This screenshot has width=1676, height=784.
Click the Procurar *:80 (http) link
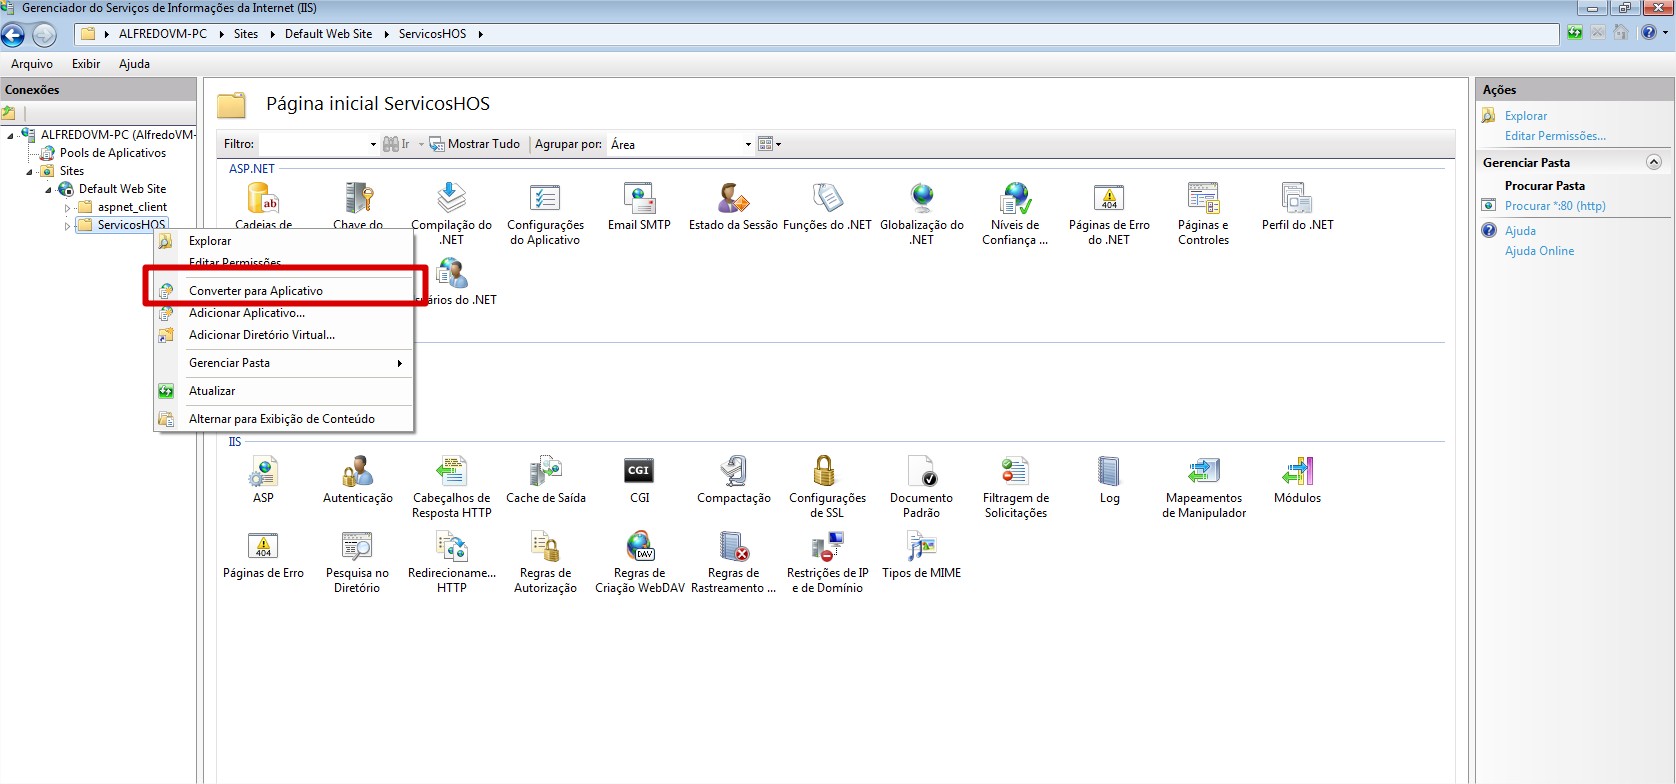(x=1554, y=206)
